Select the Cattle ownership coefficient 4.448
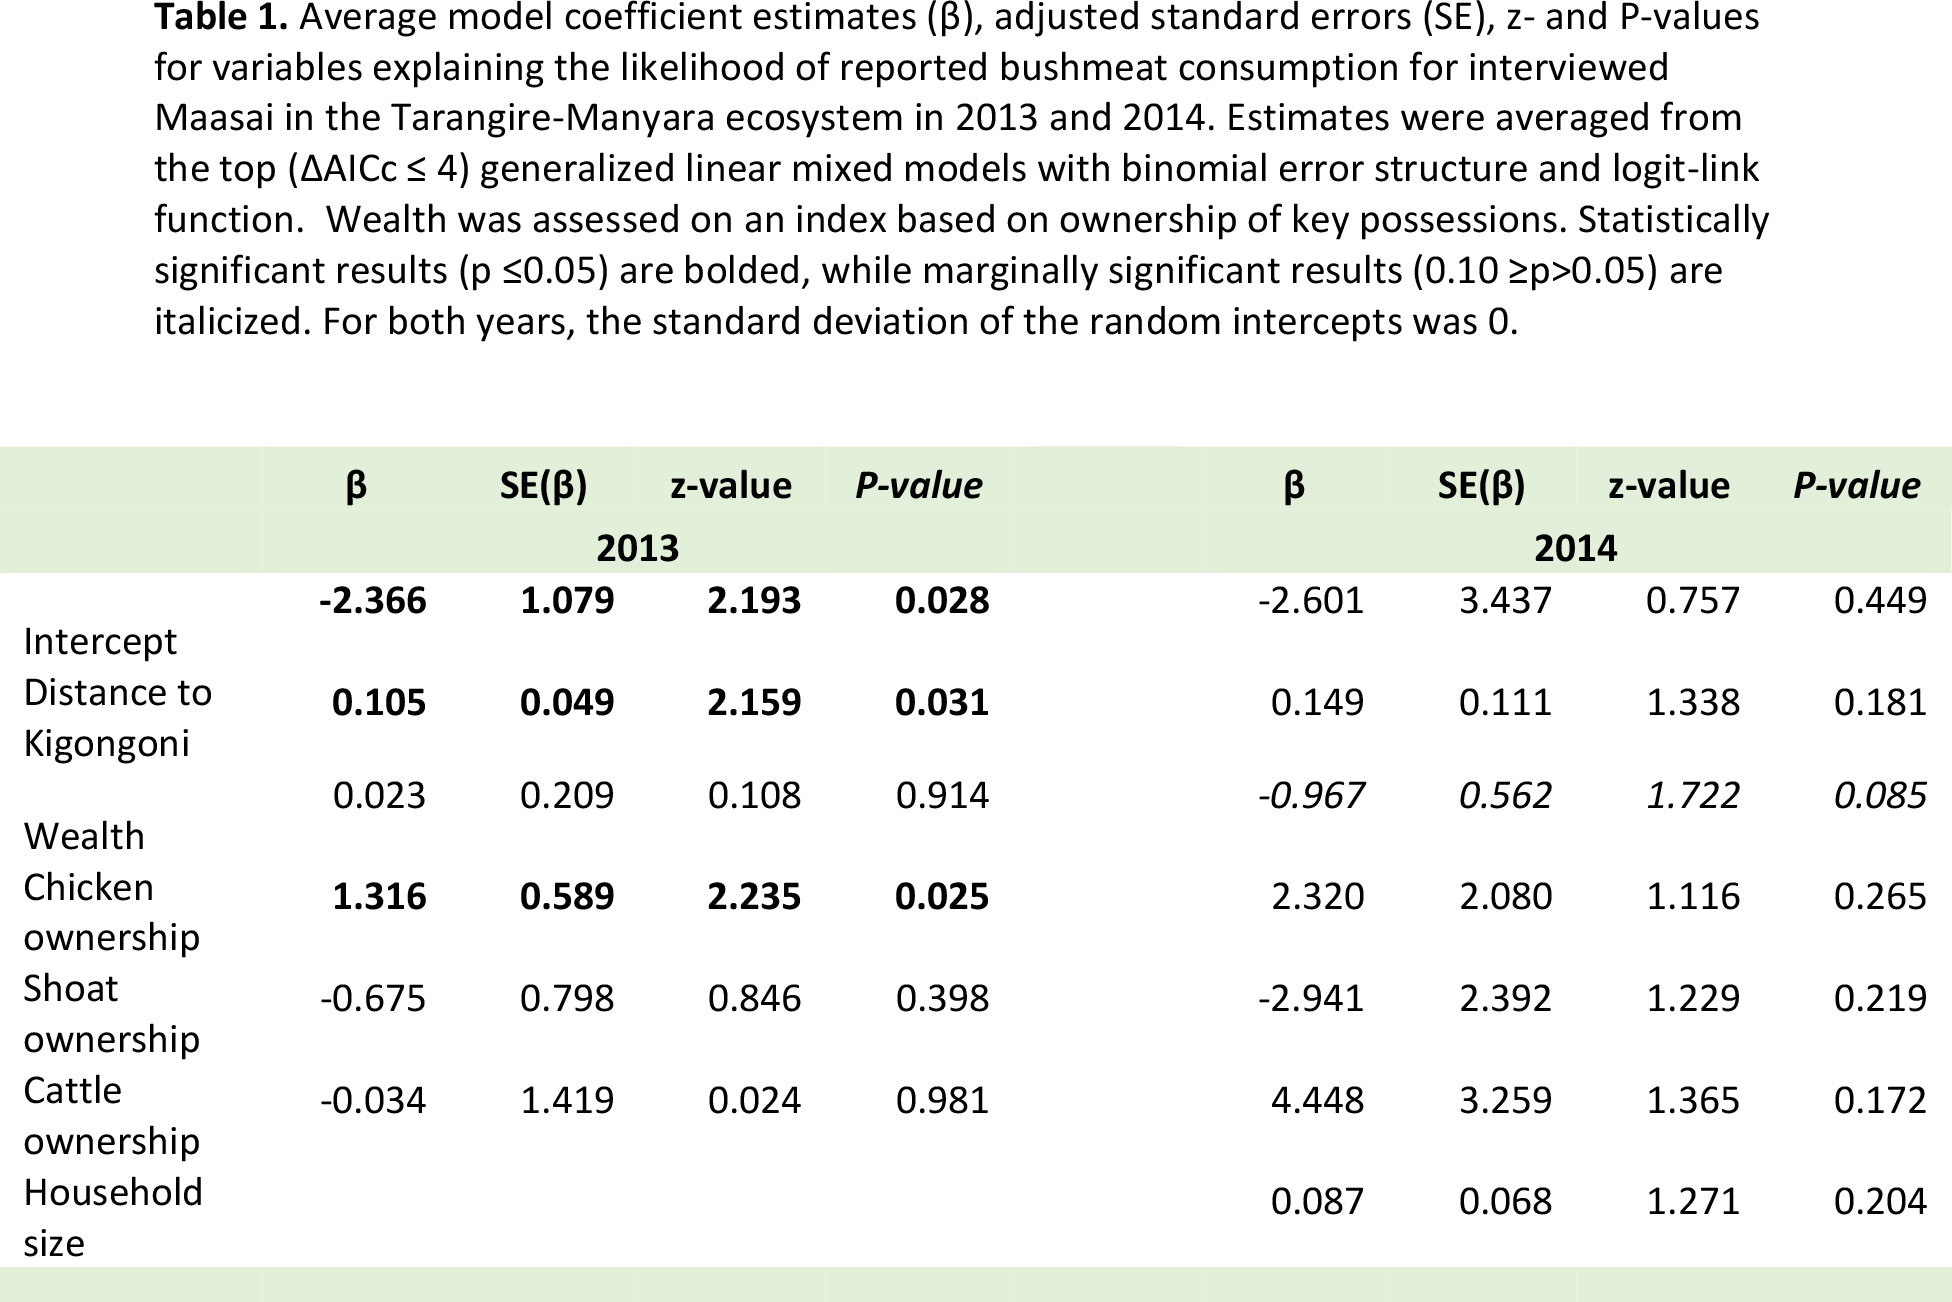Image resolution: width=1952 pixels, height=1302 pixels. 1317,1100
